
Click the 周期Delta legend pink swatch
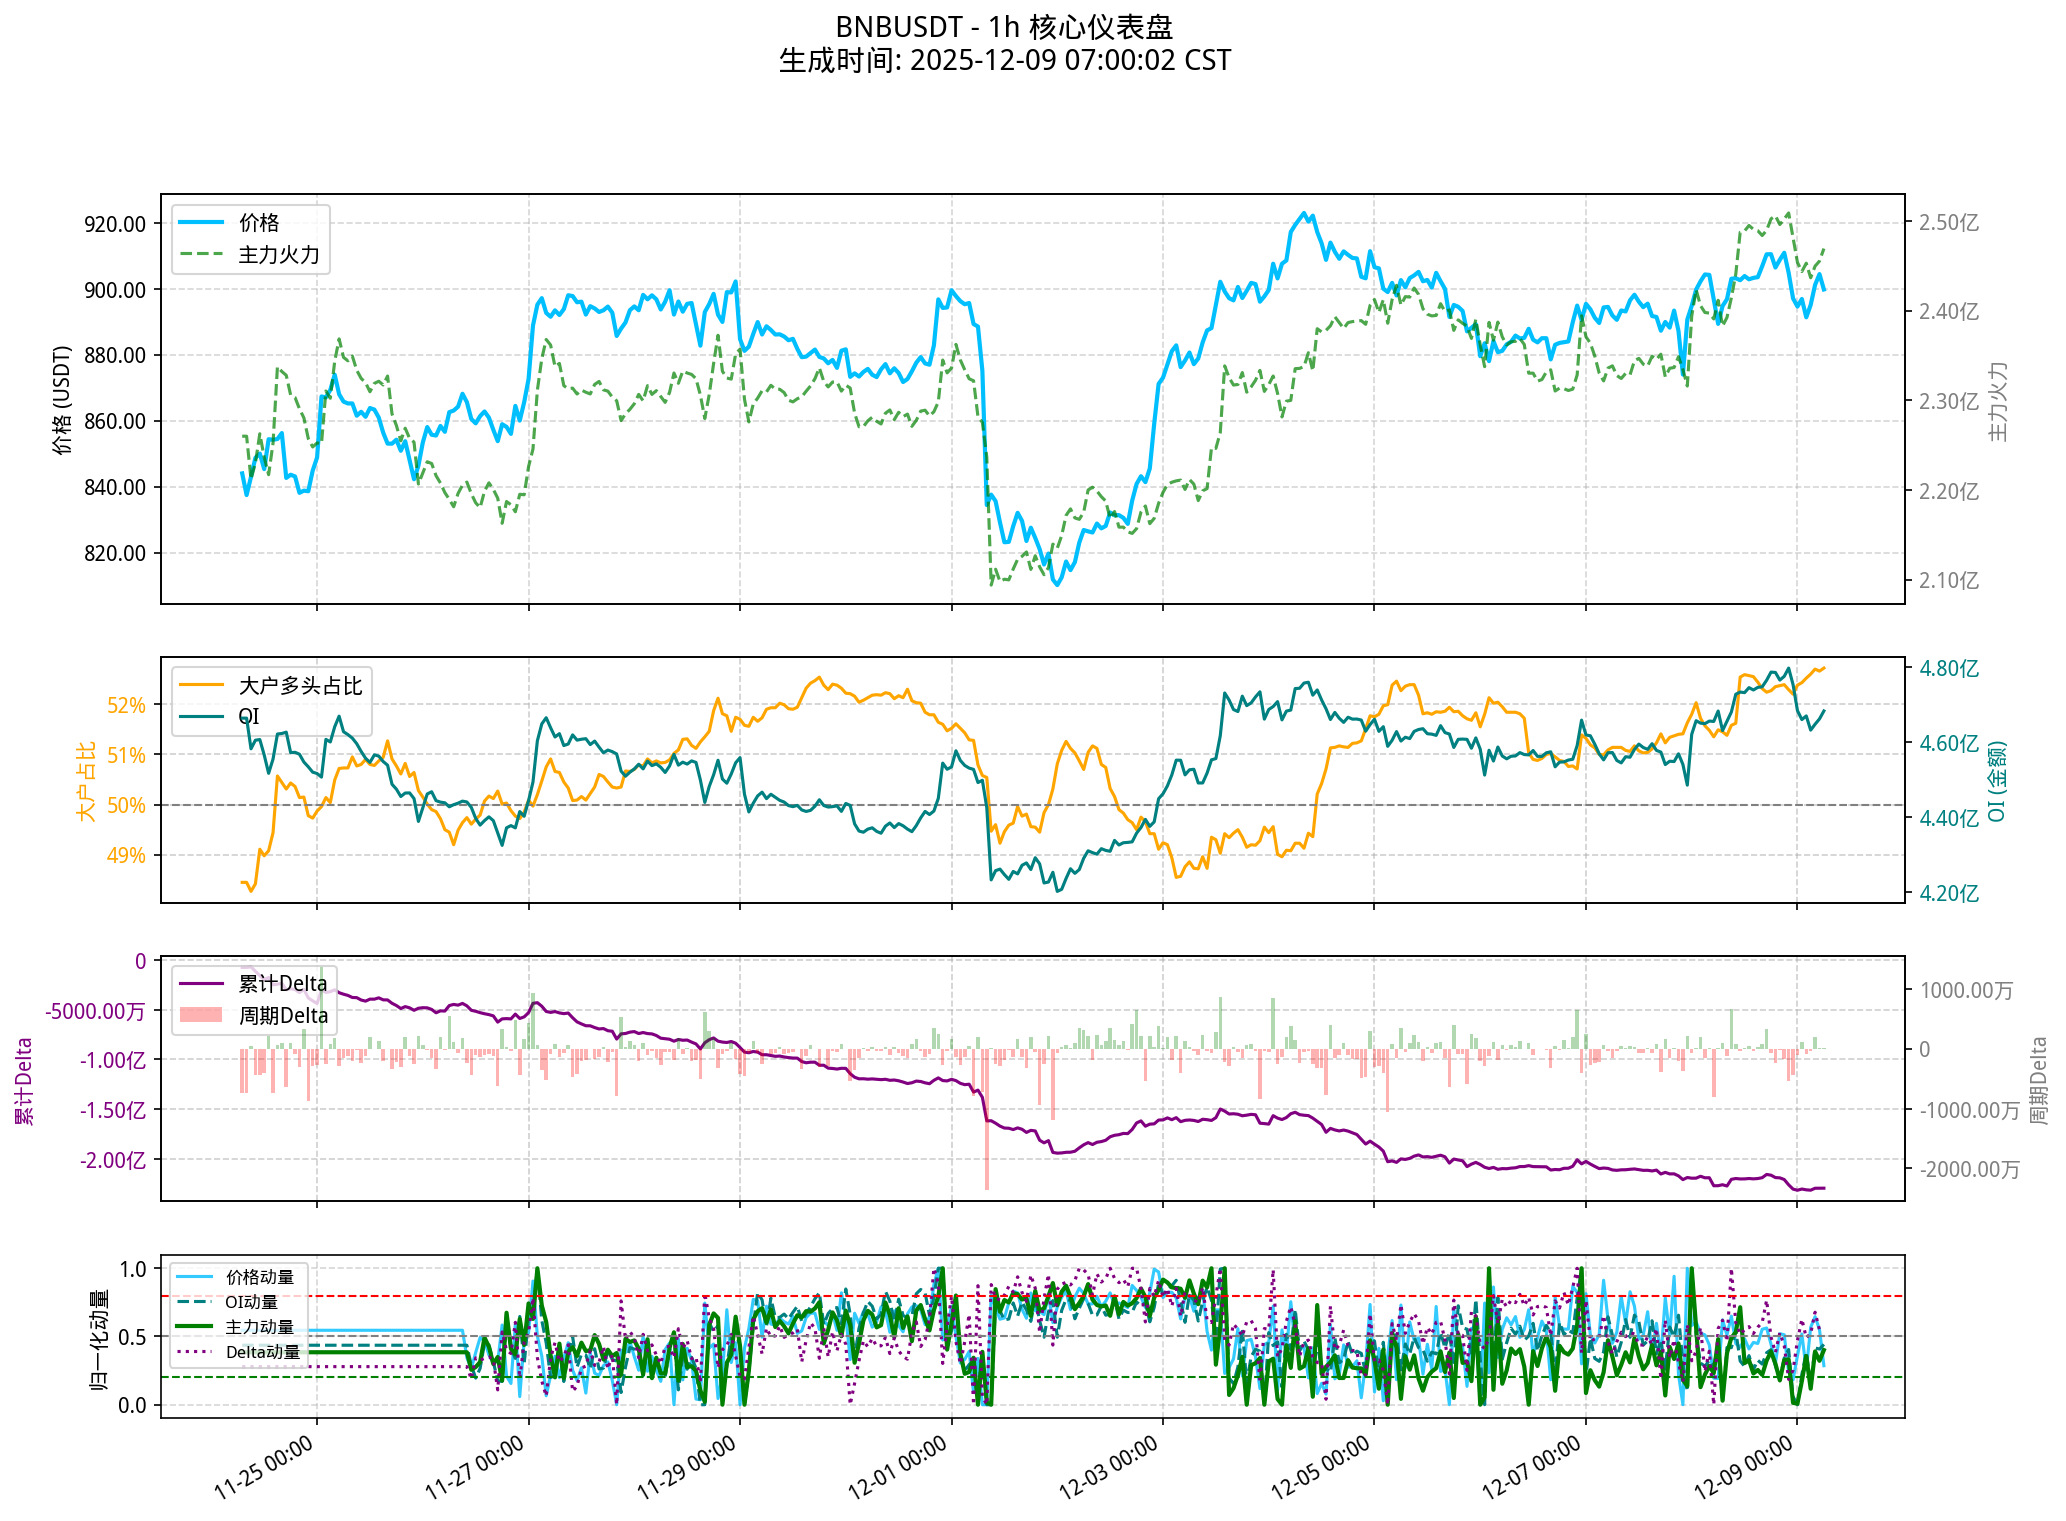pos(200,1016)
